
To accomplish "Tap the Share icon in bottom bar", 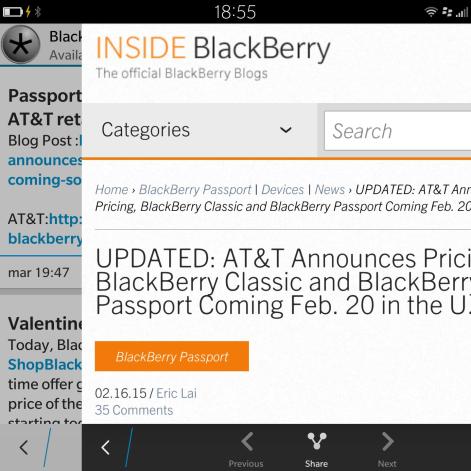I will [x=317, y=441].
